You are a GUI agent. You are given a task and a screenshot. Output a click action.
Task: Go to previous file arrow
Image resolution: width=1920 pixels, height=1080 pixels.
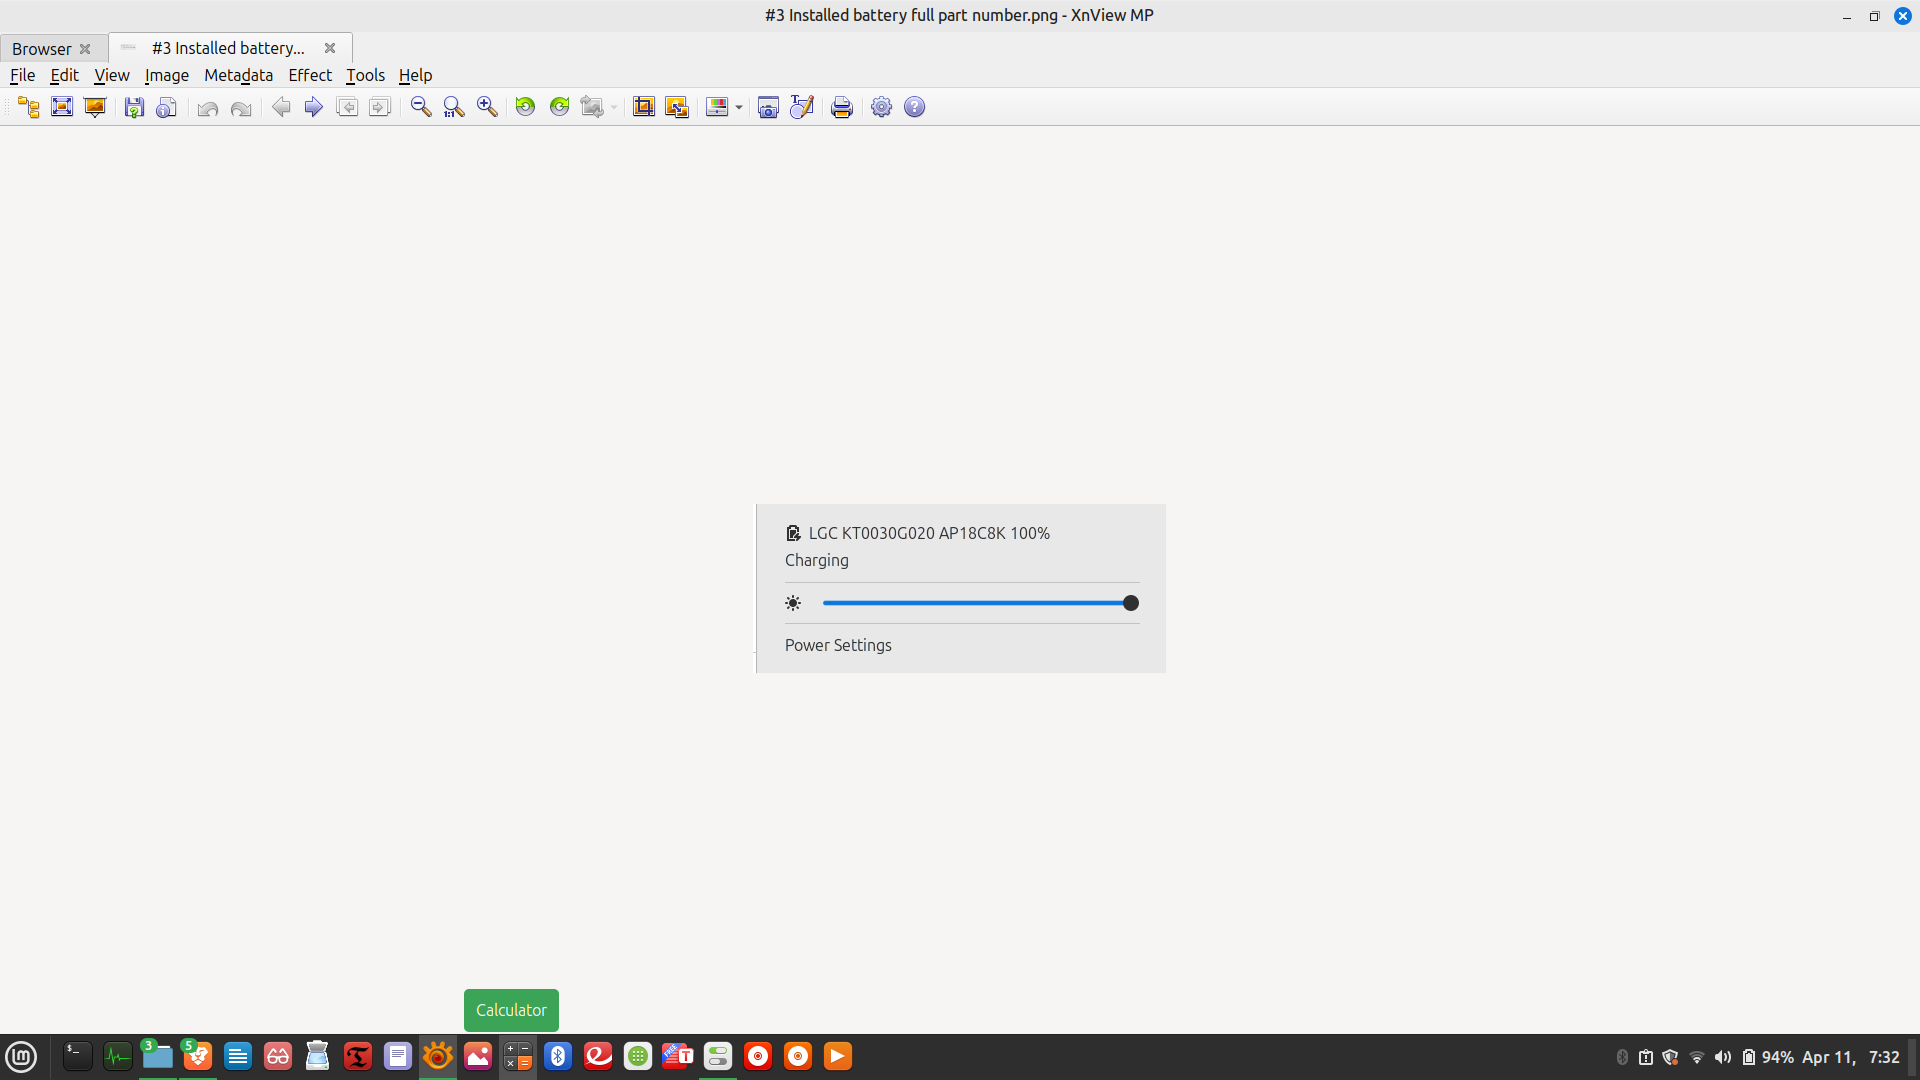tap(281, 107)
